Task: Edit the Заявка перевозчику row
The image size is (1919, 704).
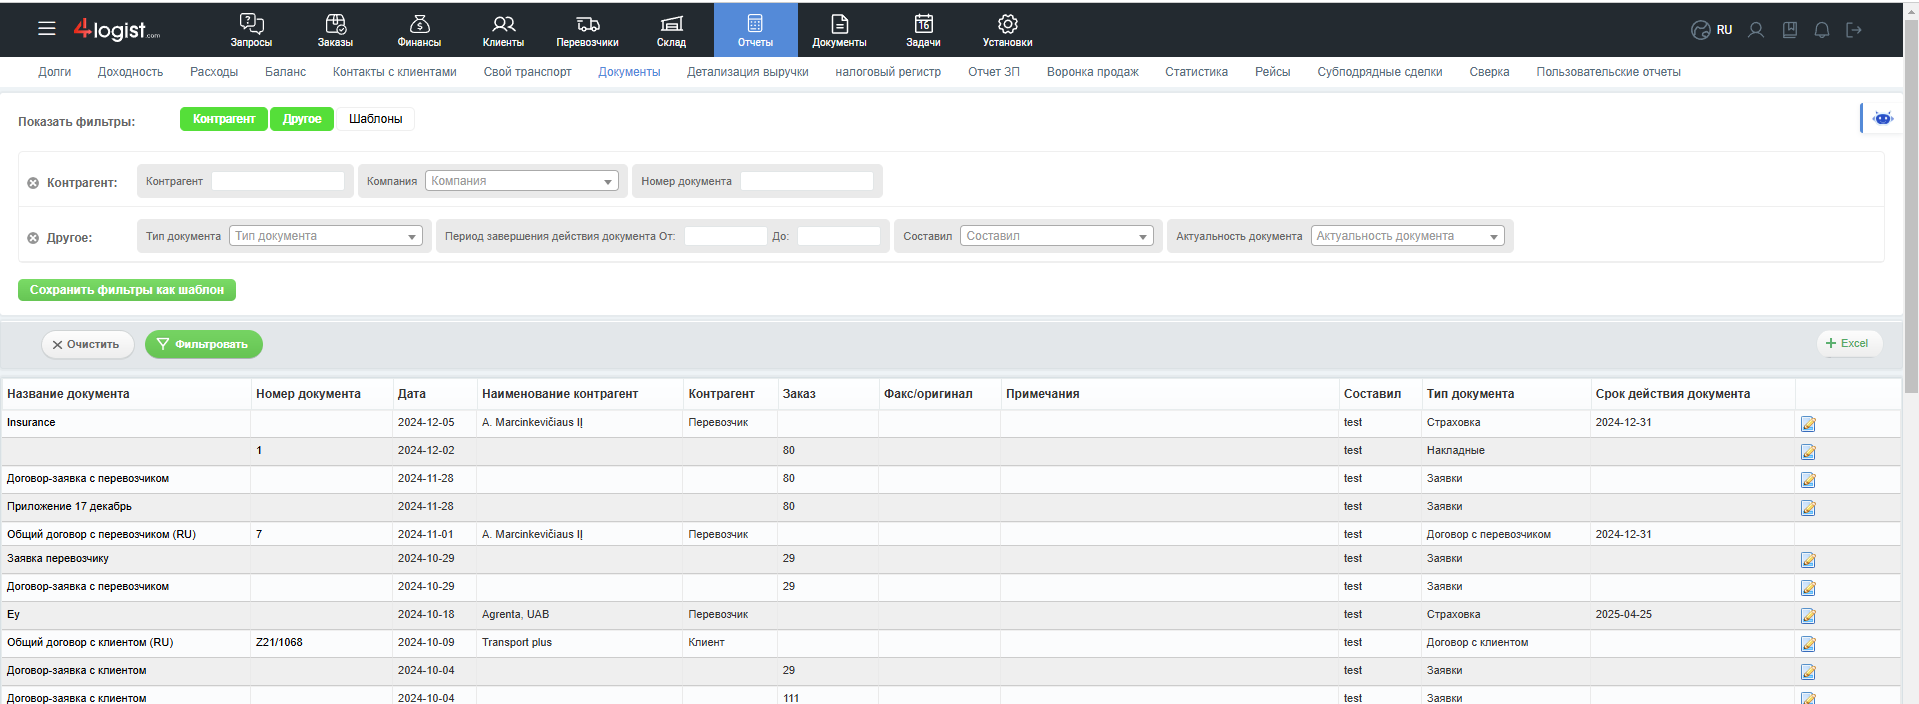Action: click(x=1808, y=560)
